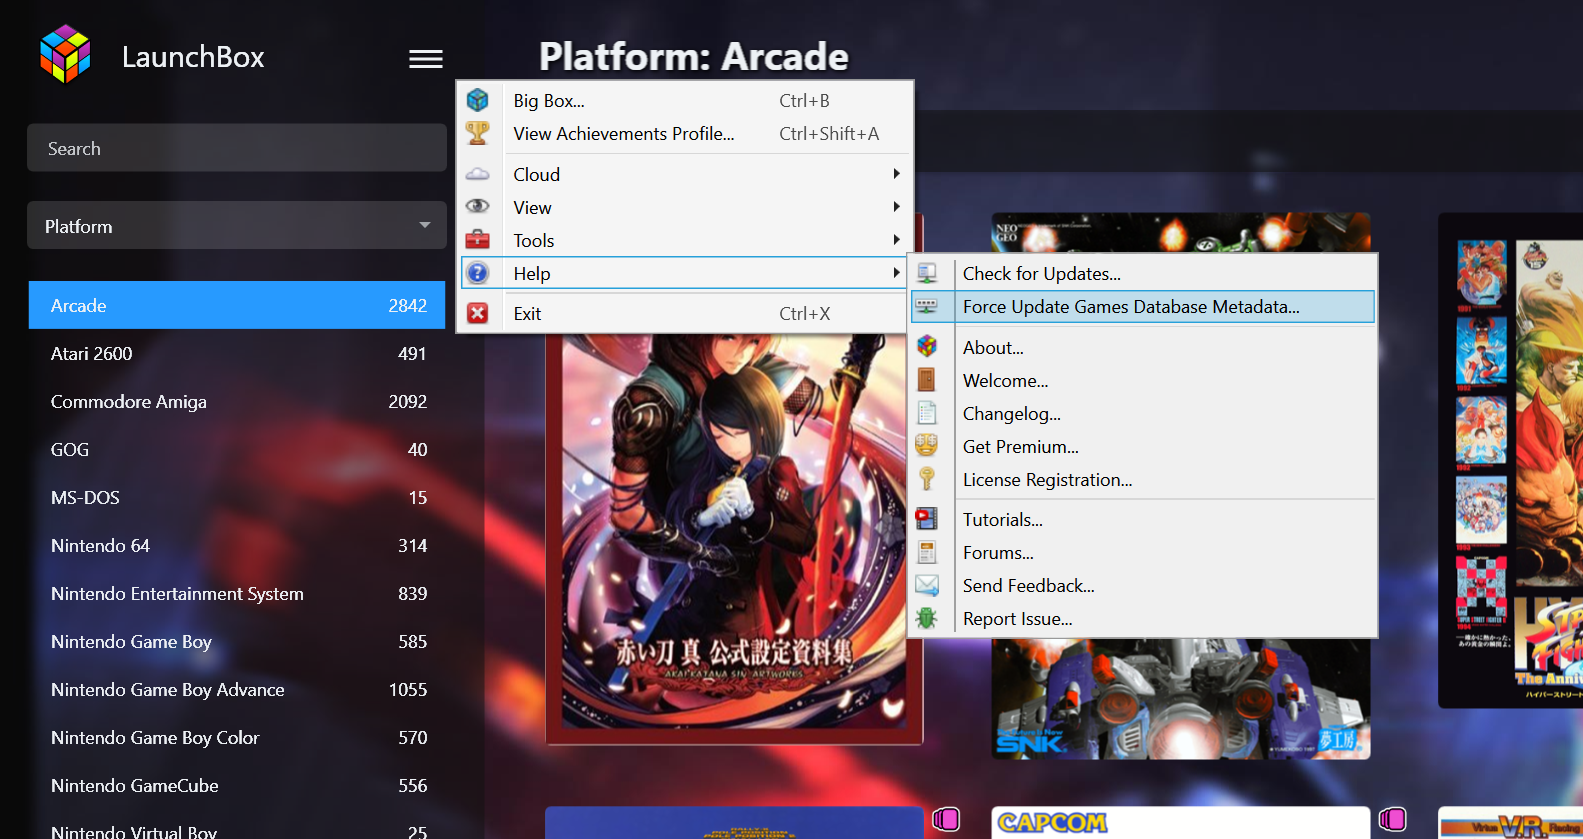Click the Force Update metadata icon
The height and width of the screenshot is (839, 1583).
927,306
